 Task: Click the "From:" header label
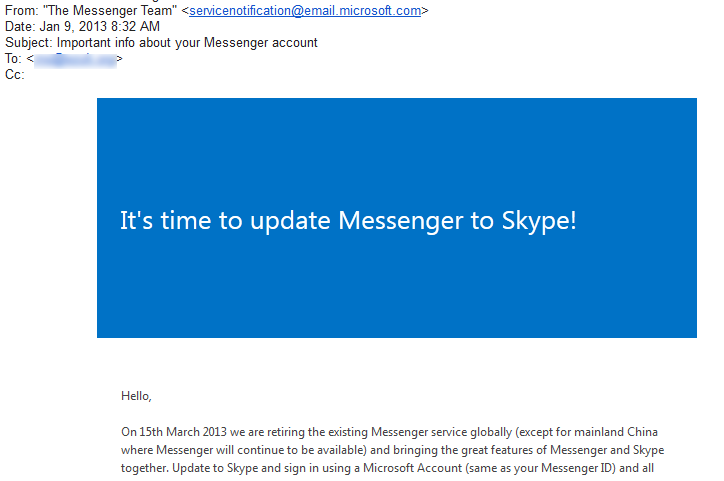21,11
